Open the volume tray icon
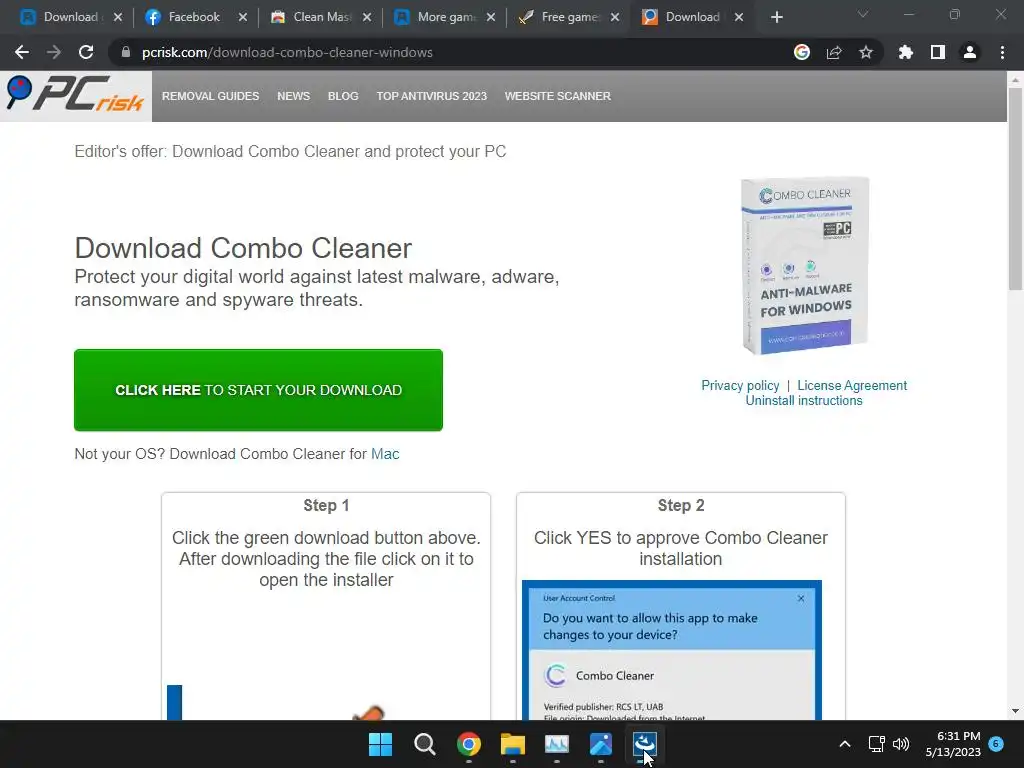 click(x=901, y=744)
